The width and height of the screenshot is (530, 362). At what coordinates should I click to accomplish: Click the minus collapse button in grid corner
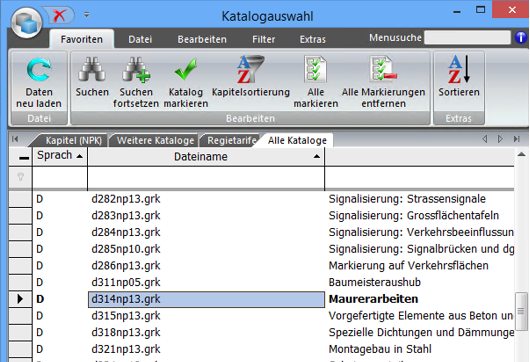click(x=24, y=158)
